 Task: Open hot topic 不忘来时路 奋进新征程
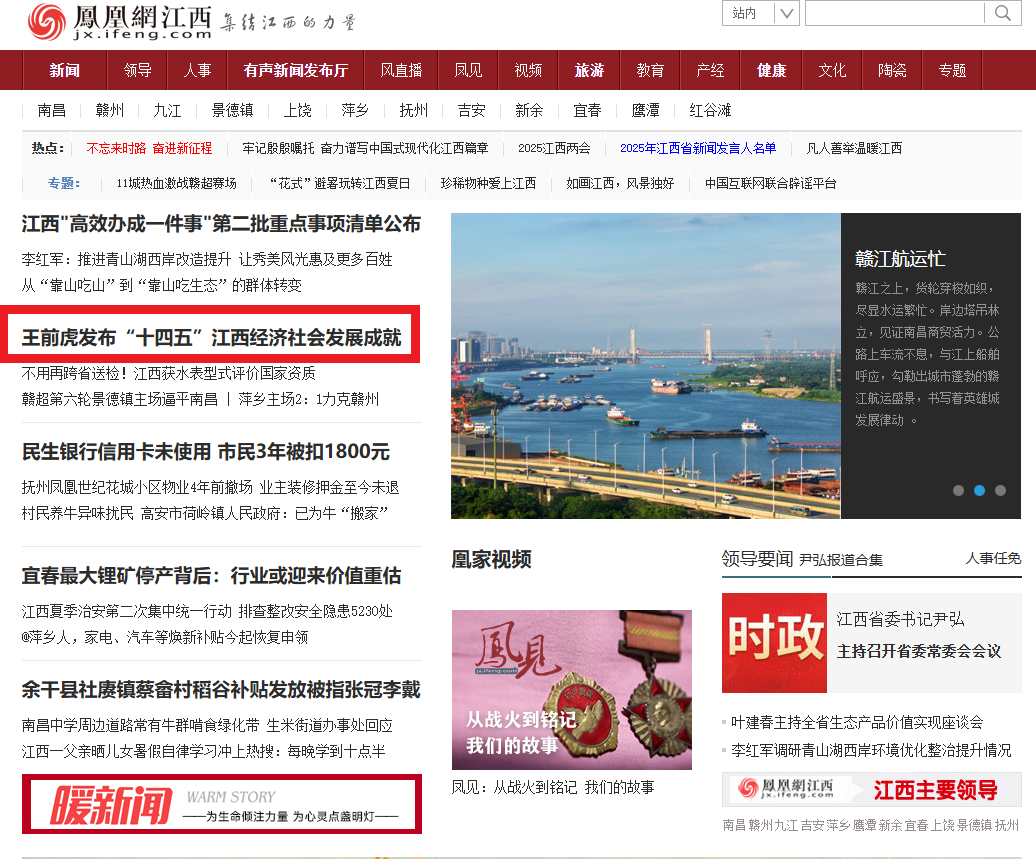click(149, 148)
